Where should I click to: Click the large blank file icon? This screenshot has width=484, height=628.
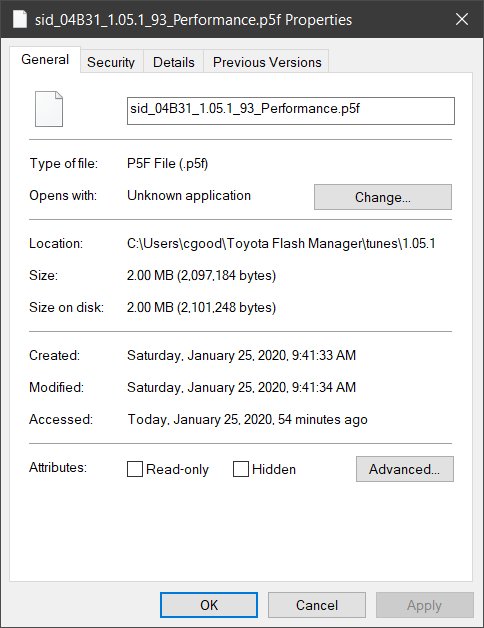click(x=49, y=109)
